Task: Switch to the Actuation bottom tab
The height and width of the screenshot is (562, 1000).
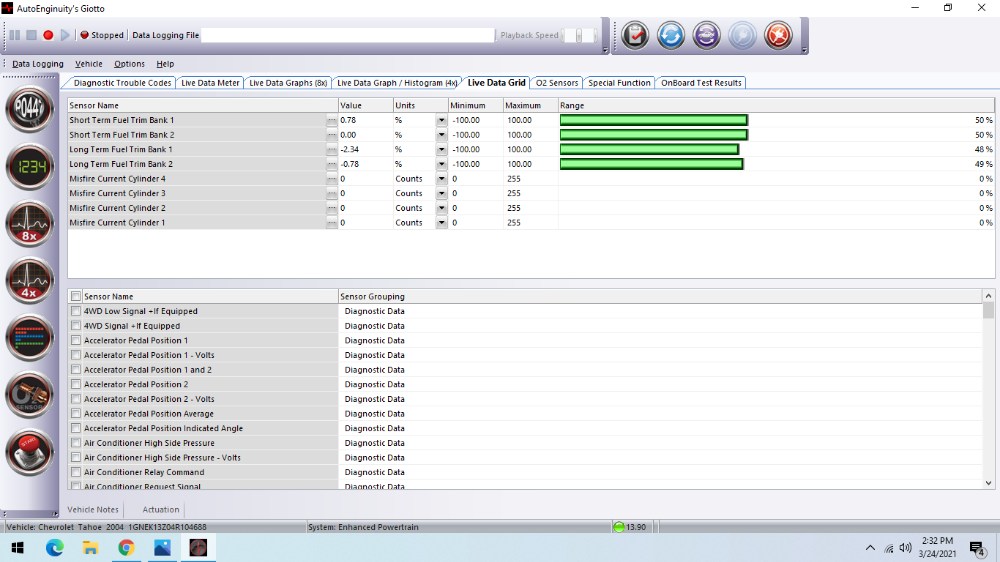Action: click(161, 510)
